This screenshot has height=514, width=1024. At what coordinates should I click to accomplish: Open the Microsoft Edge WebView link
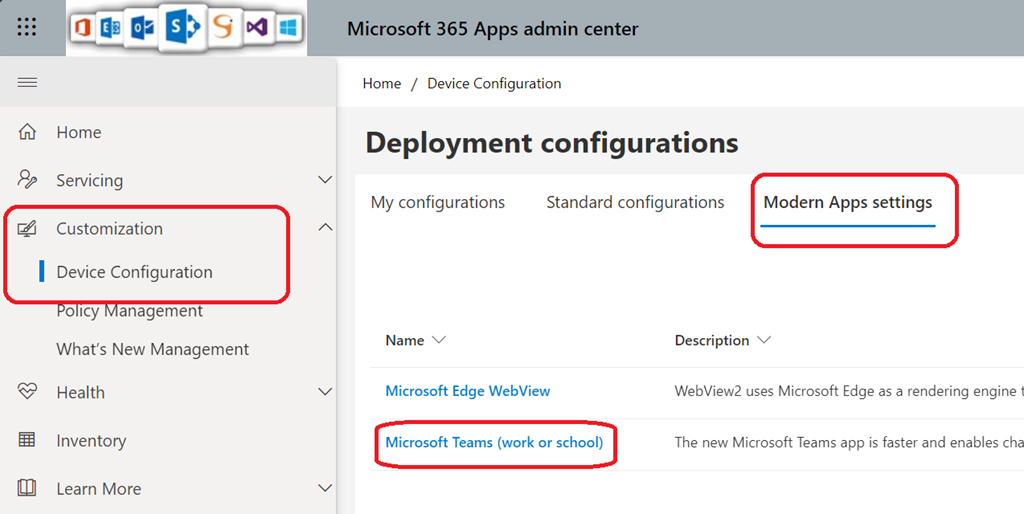point(467,391)
